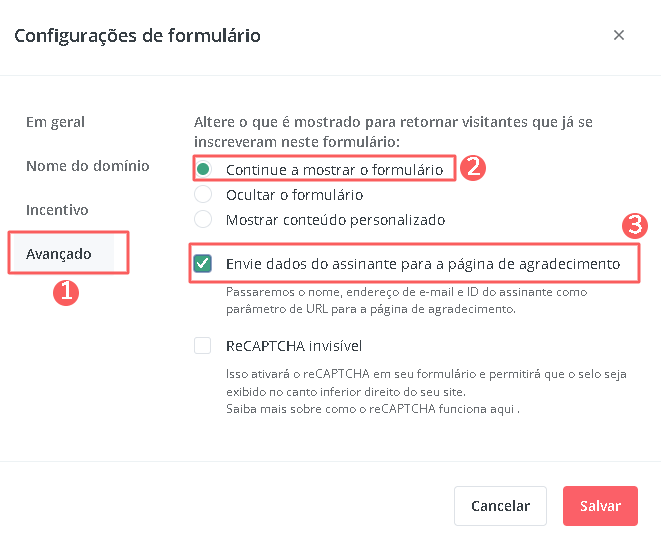
Task: Uncheck Envie dados do assinante checkbox
Action: 203,264
